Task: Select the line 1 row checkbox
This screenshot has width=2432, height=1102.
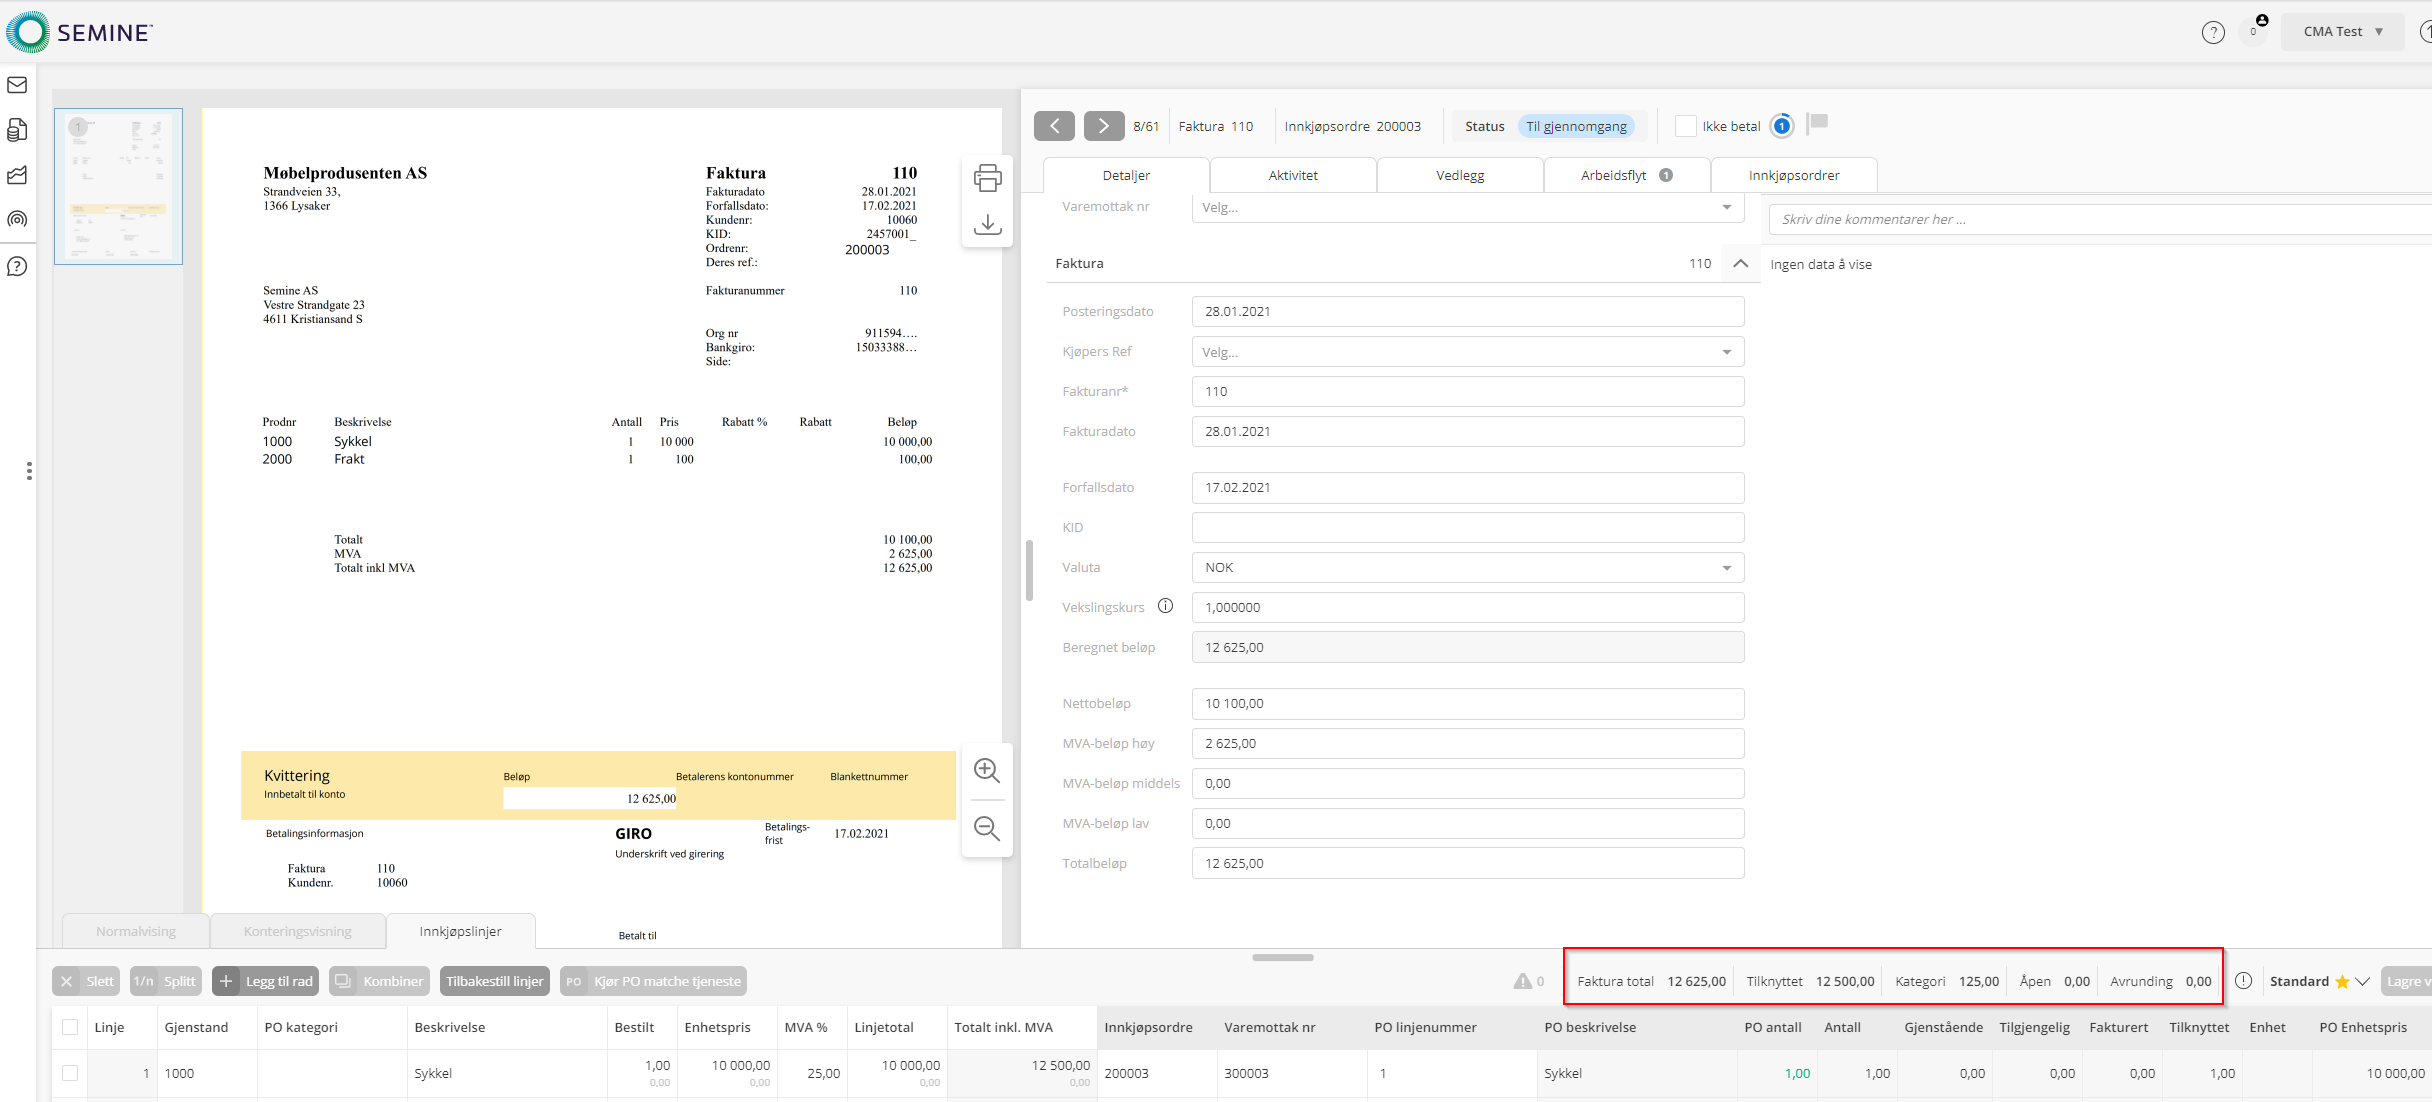Action: (70, 1073)
